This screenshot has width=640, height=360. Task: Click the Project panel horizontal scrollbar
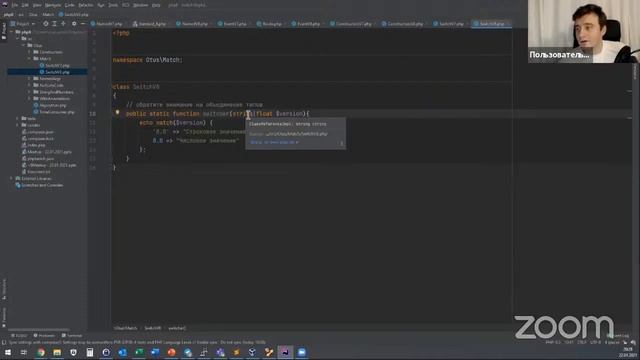coord(39,329)
